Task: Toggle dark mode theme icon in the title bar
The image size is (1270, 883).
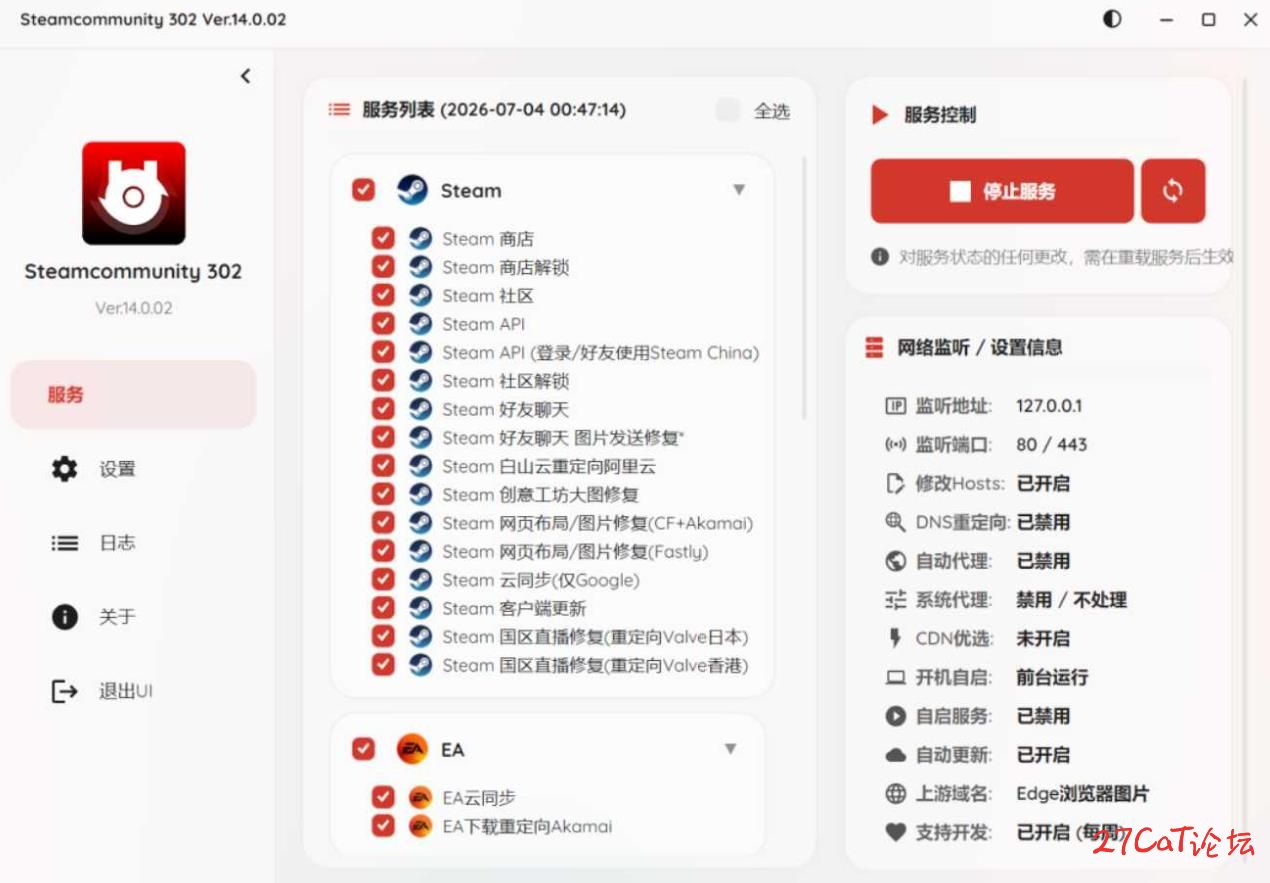Action: (1112, 19)
